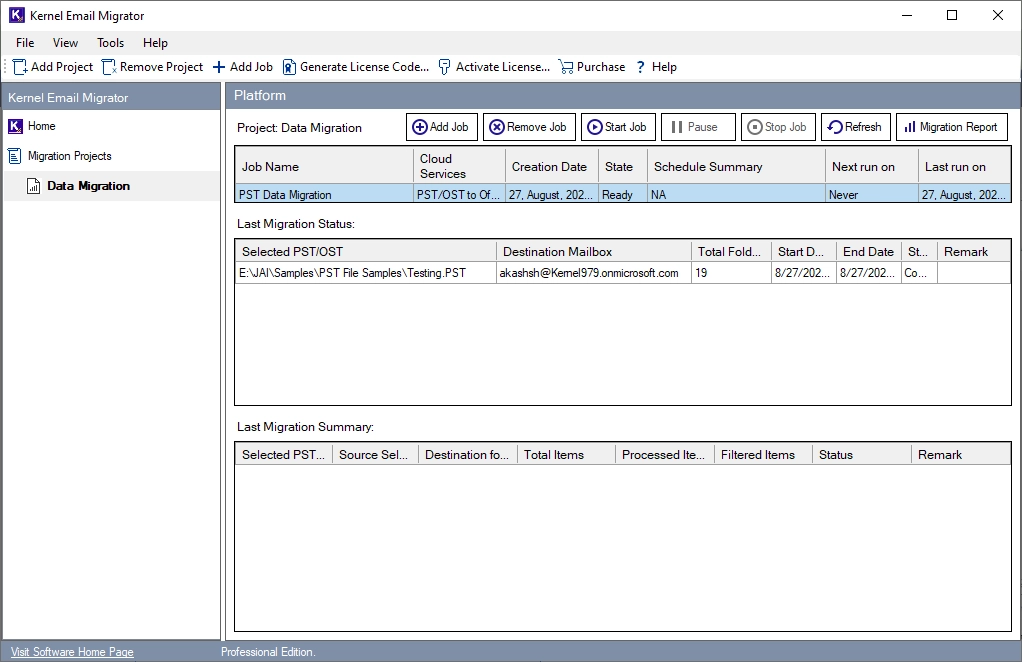Click the Ready state cell

[622, 194]
